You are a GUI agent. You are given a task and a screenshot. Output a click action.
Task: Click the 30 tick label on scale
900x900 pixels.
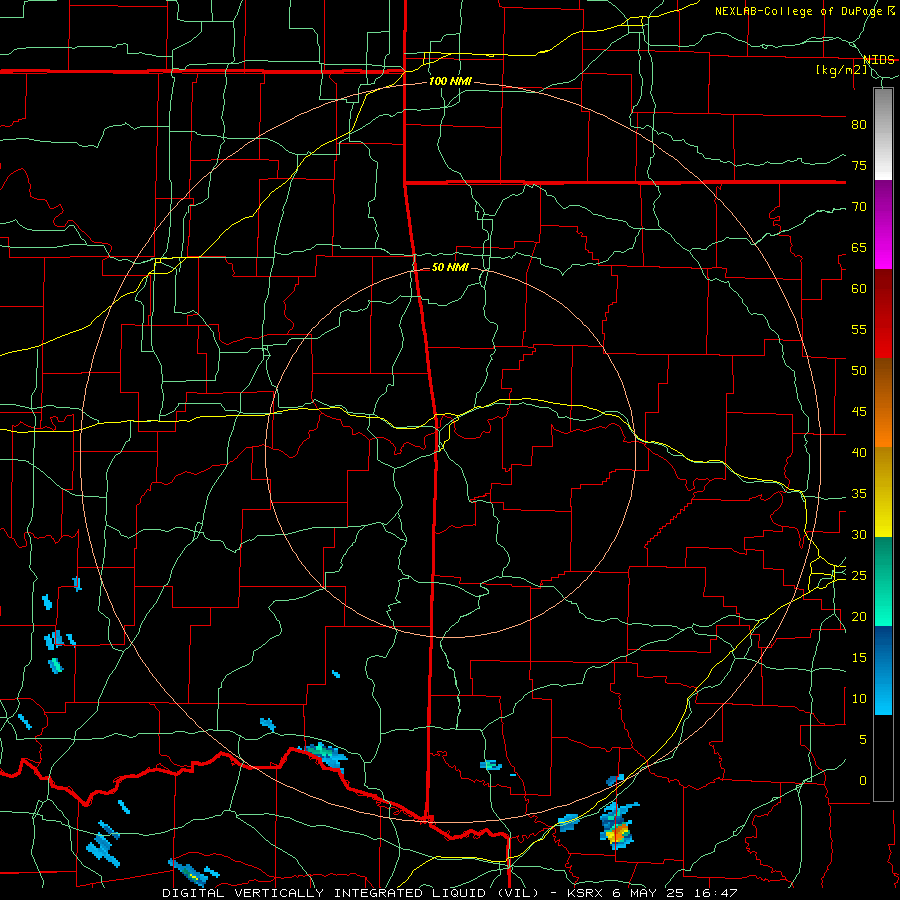pyautogui.click(x=859, y=535)
